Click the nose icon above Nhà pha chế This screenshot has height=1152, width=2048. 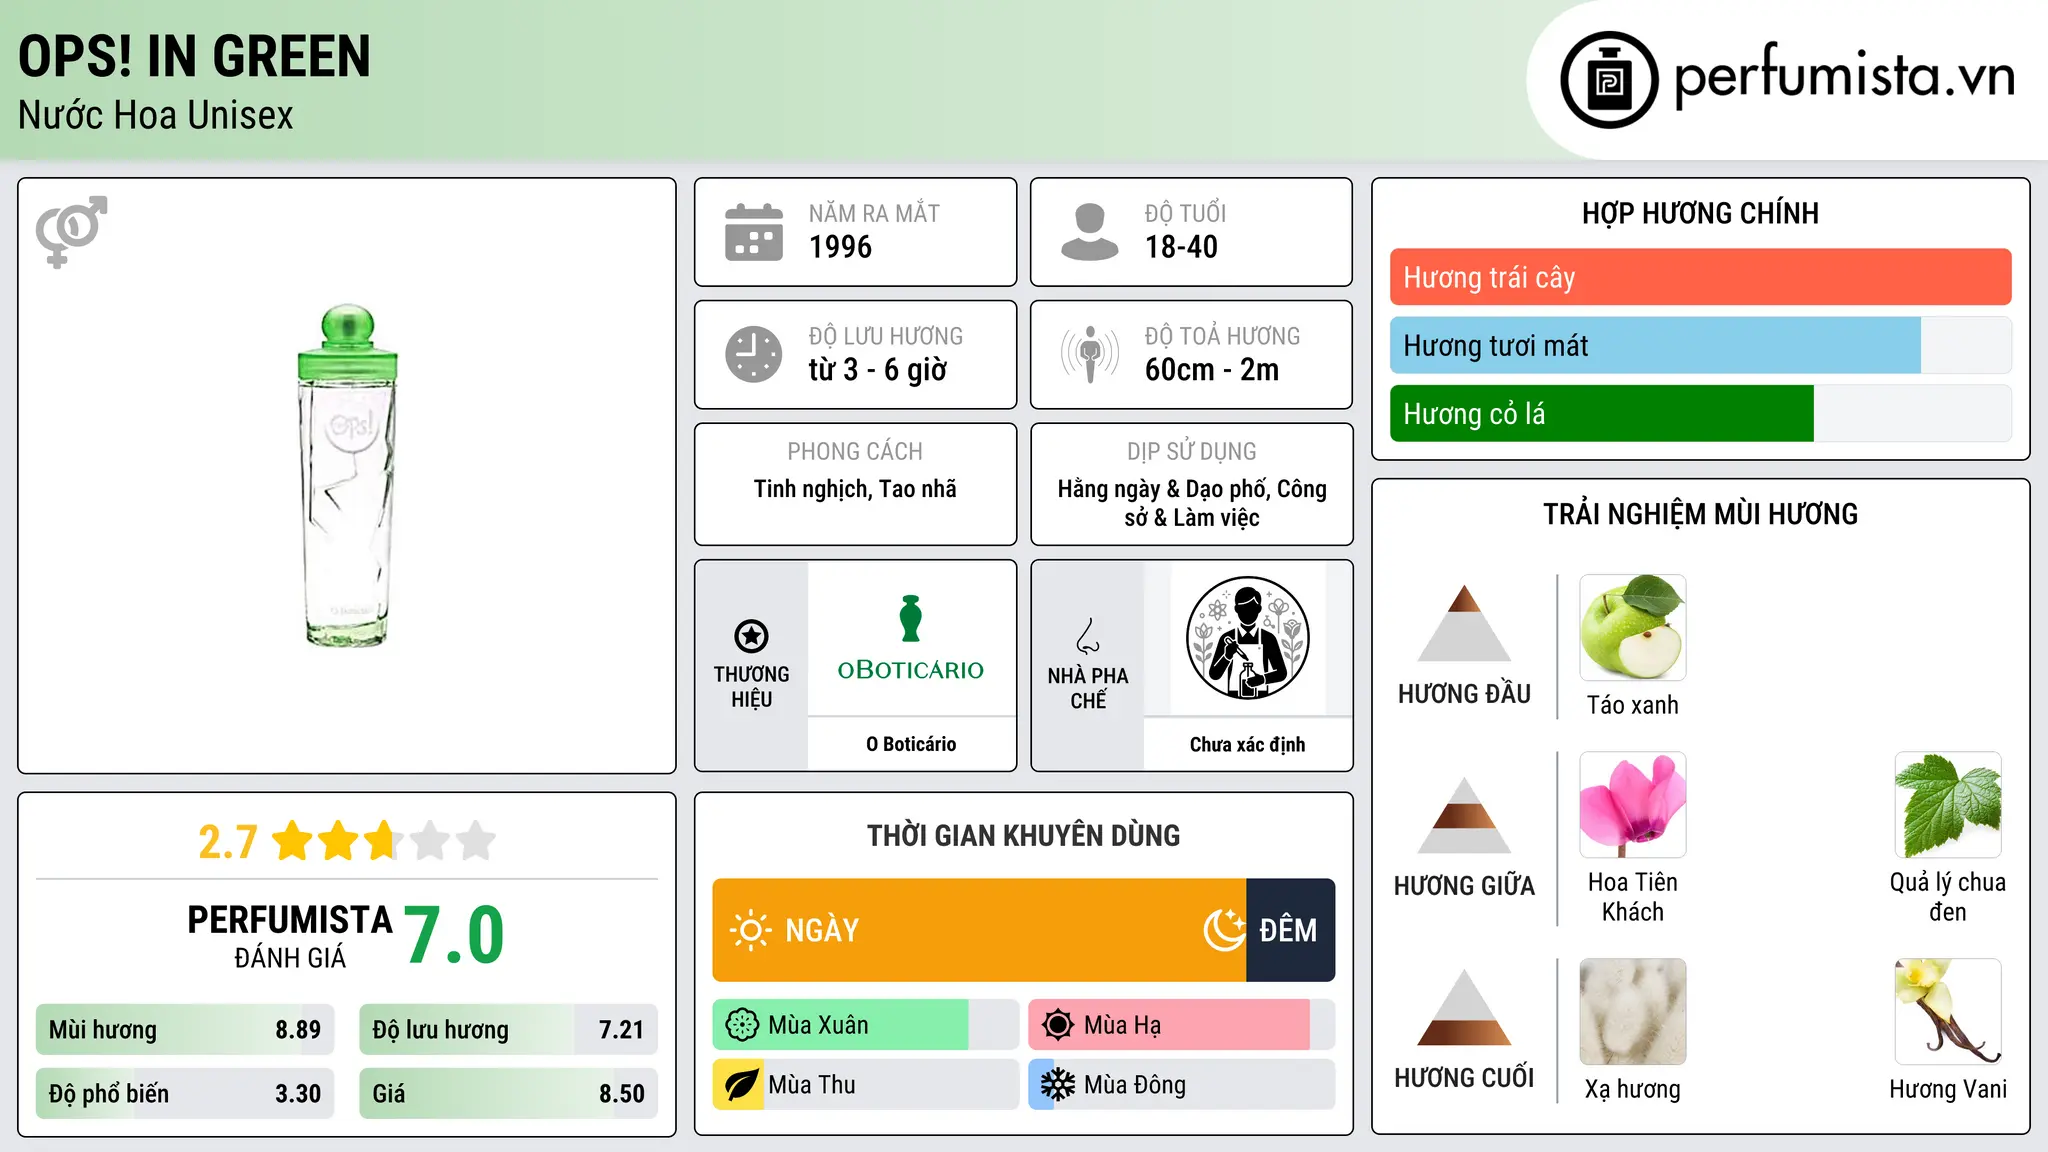[x=1087, y=636]
